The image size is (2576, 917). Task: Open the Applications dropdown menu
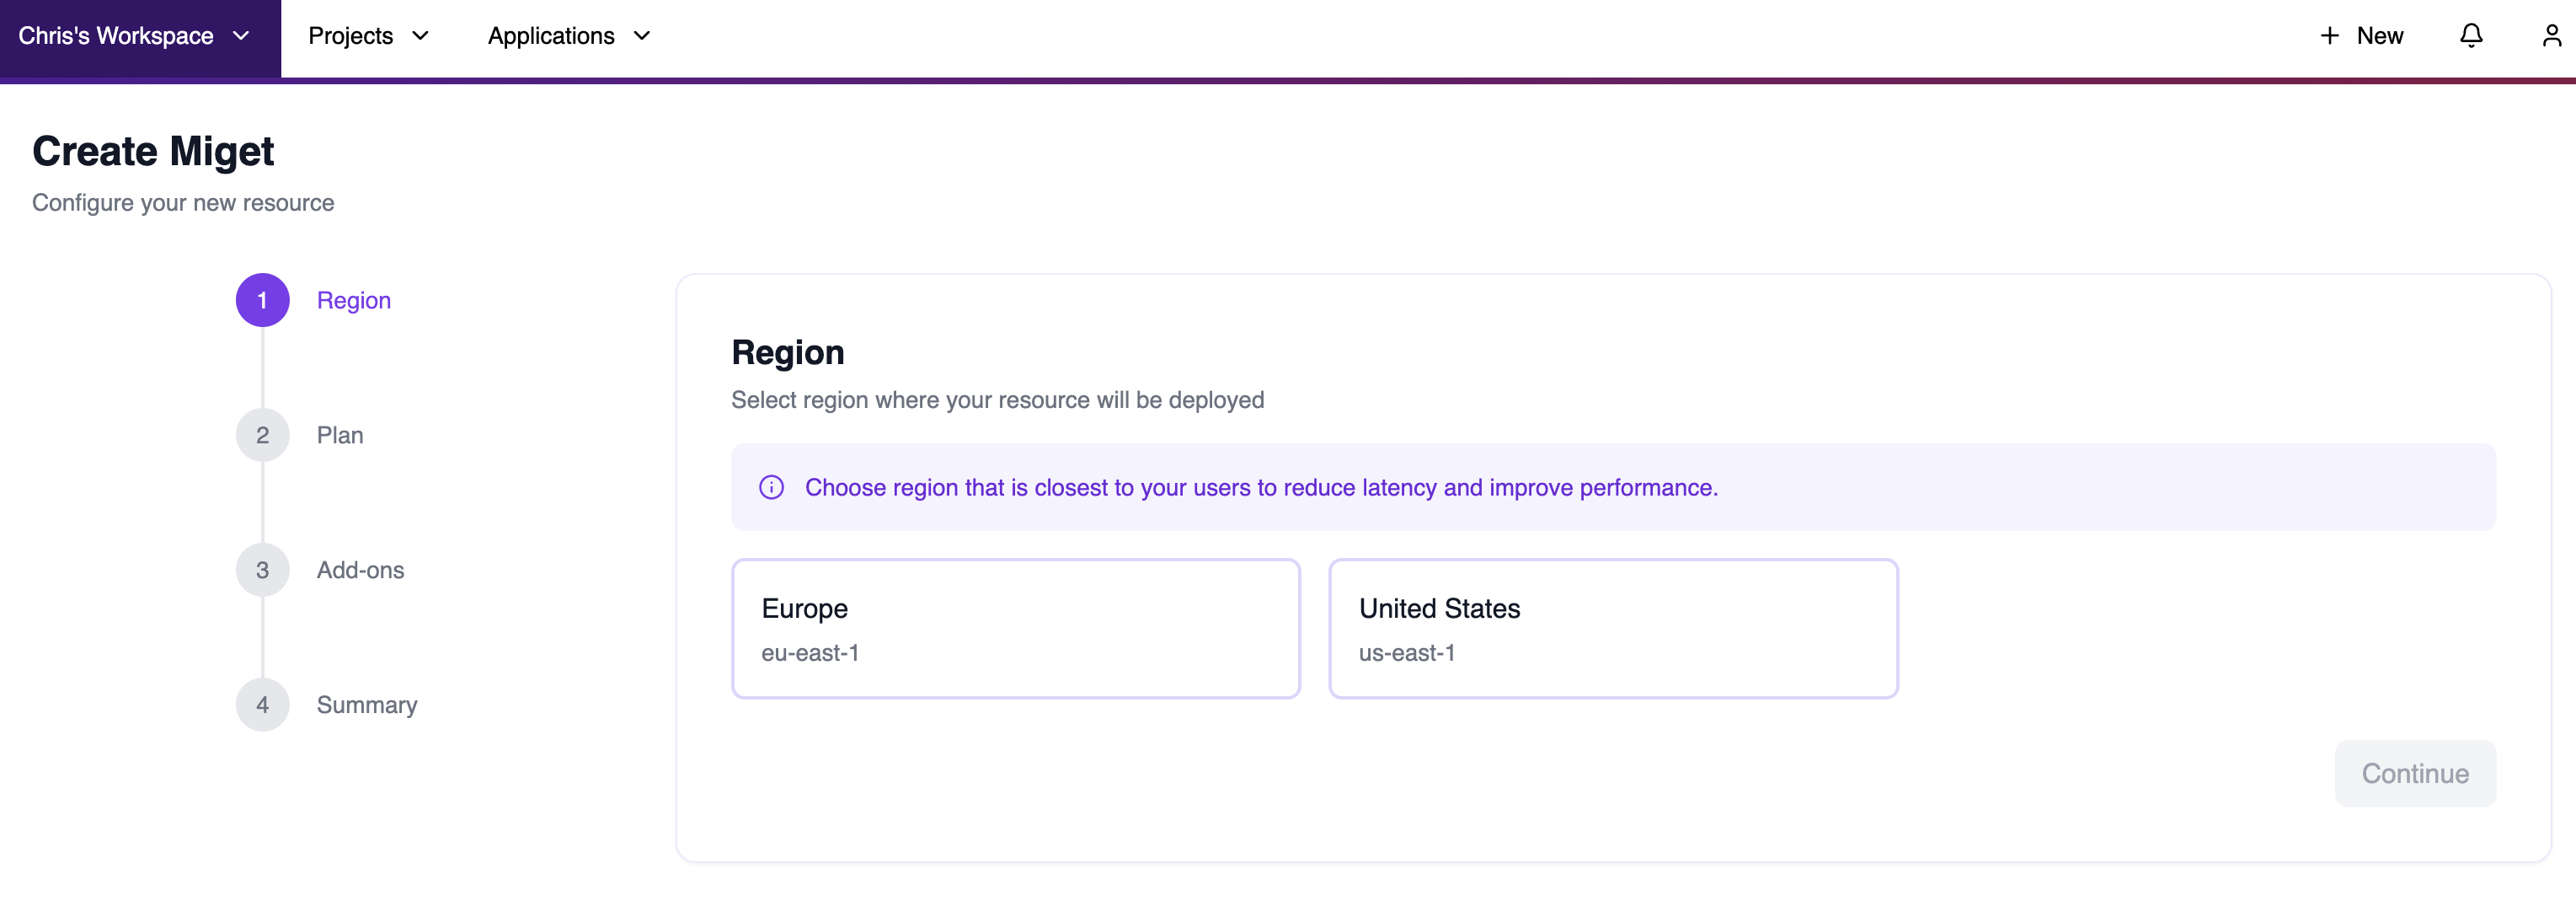[x=568, y=36]
